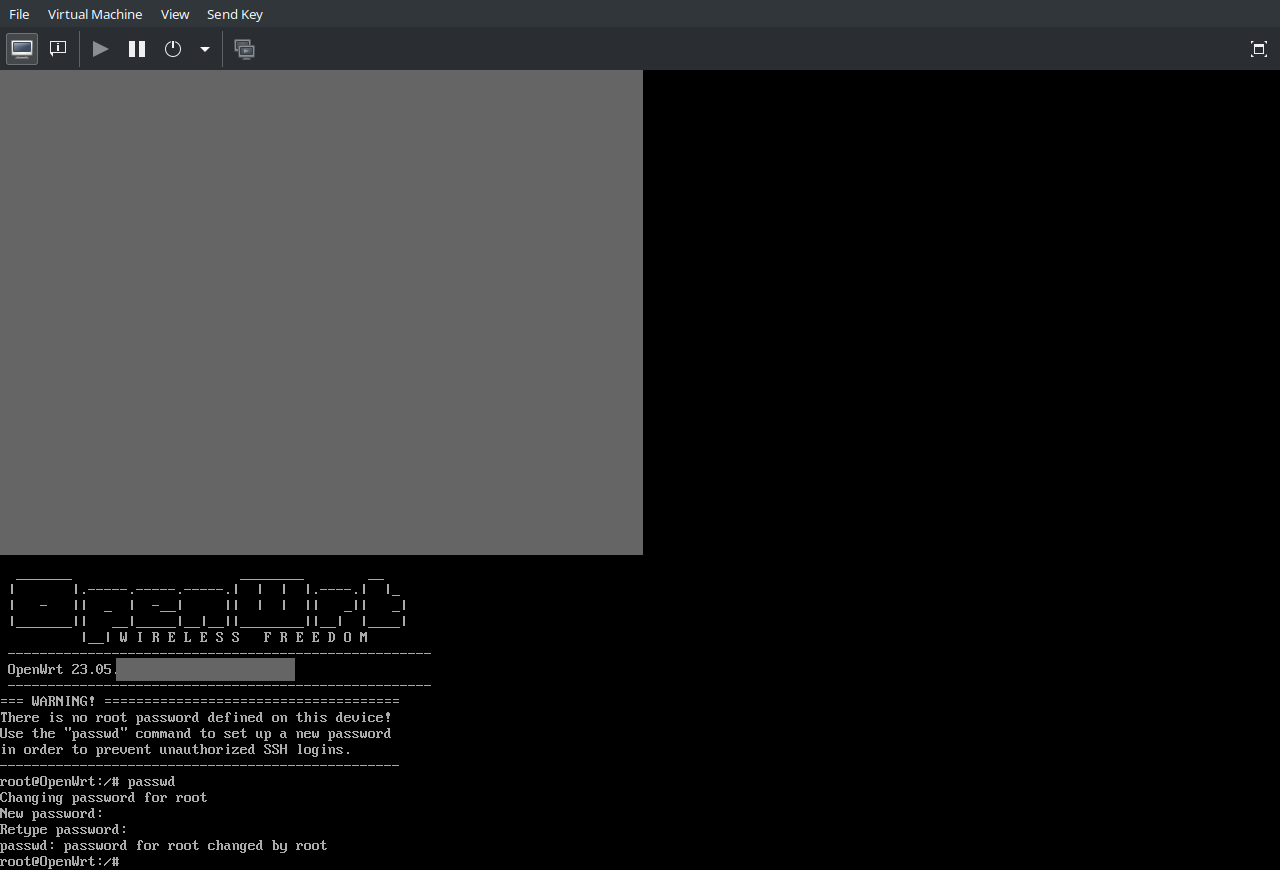Click the 'W I R E L E S S F R E E D O M' banner text
Screen dimensions: 1280x870
(x=244, y=637)
